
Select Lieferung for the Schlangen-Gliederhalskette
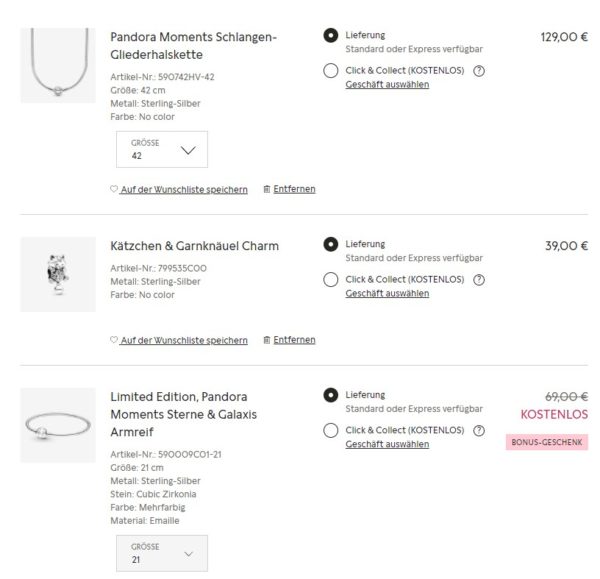tap(331, 35)
